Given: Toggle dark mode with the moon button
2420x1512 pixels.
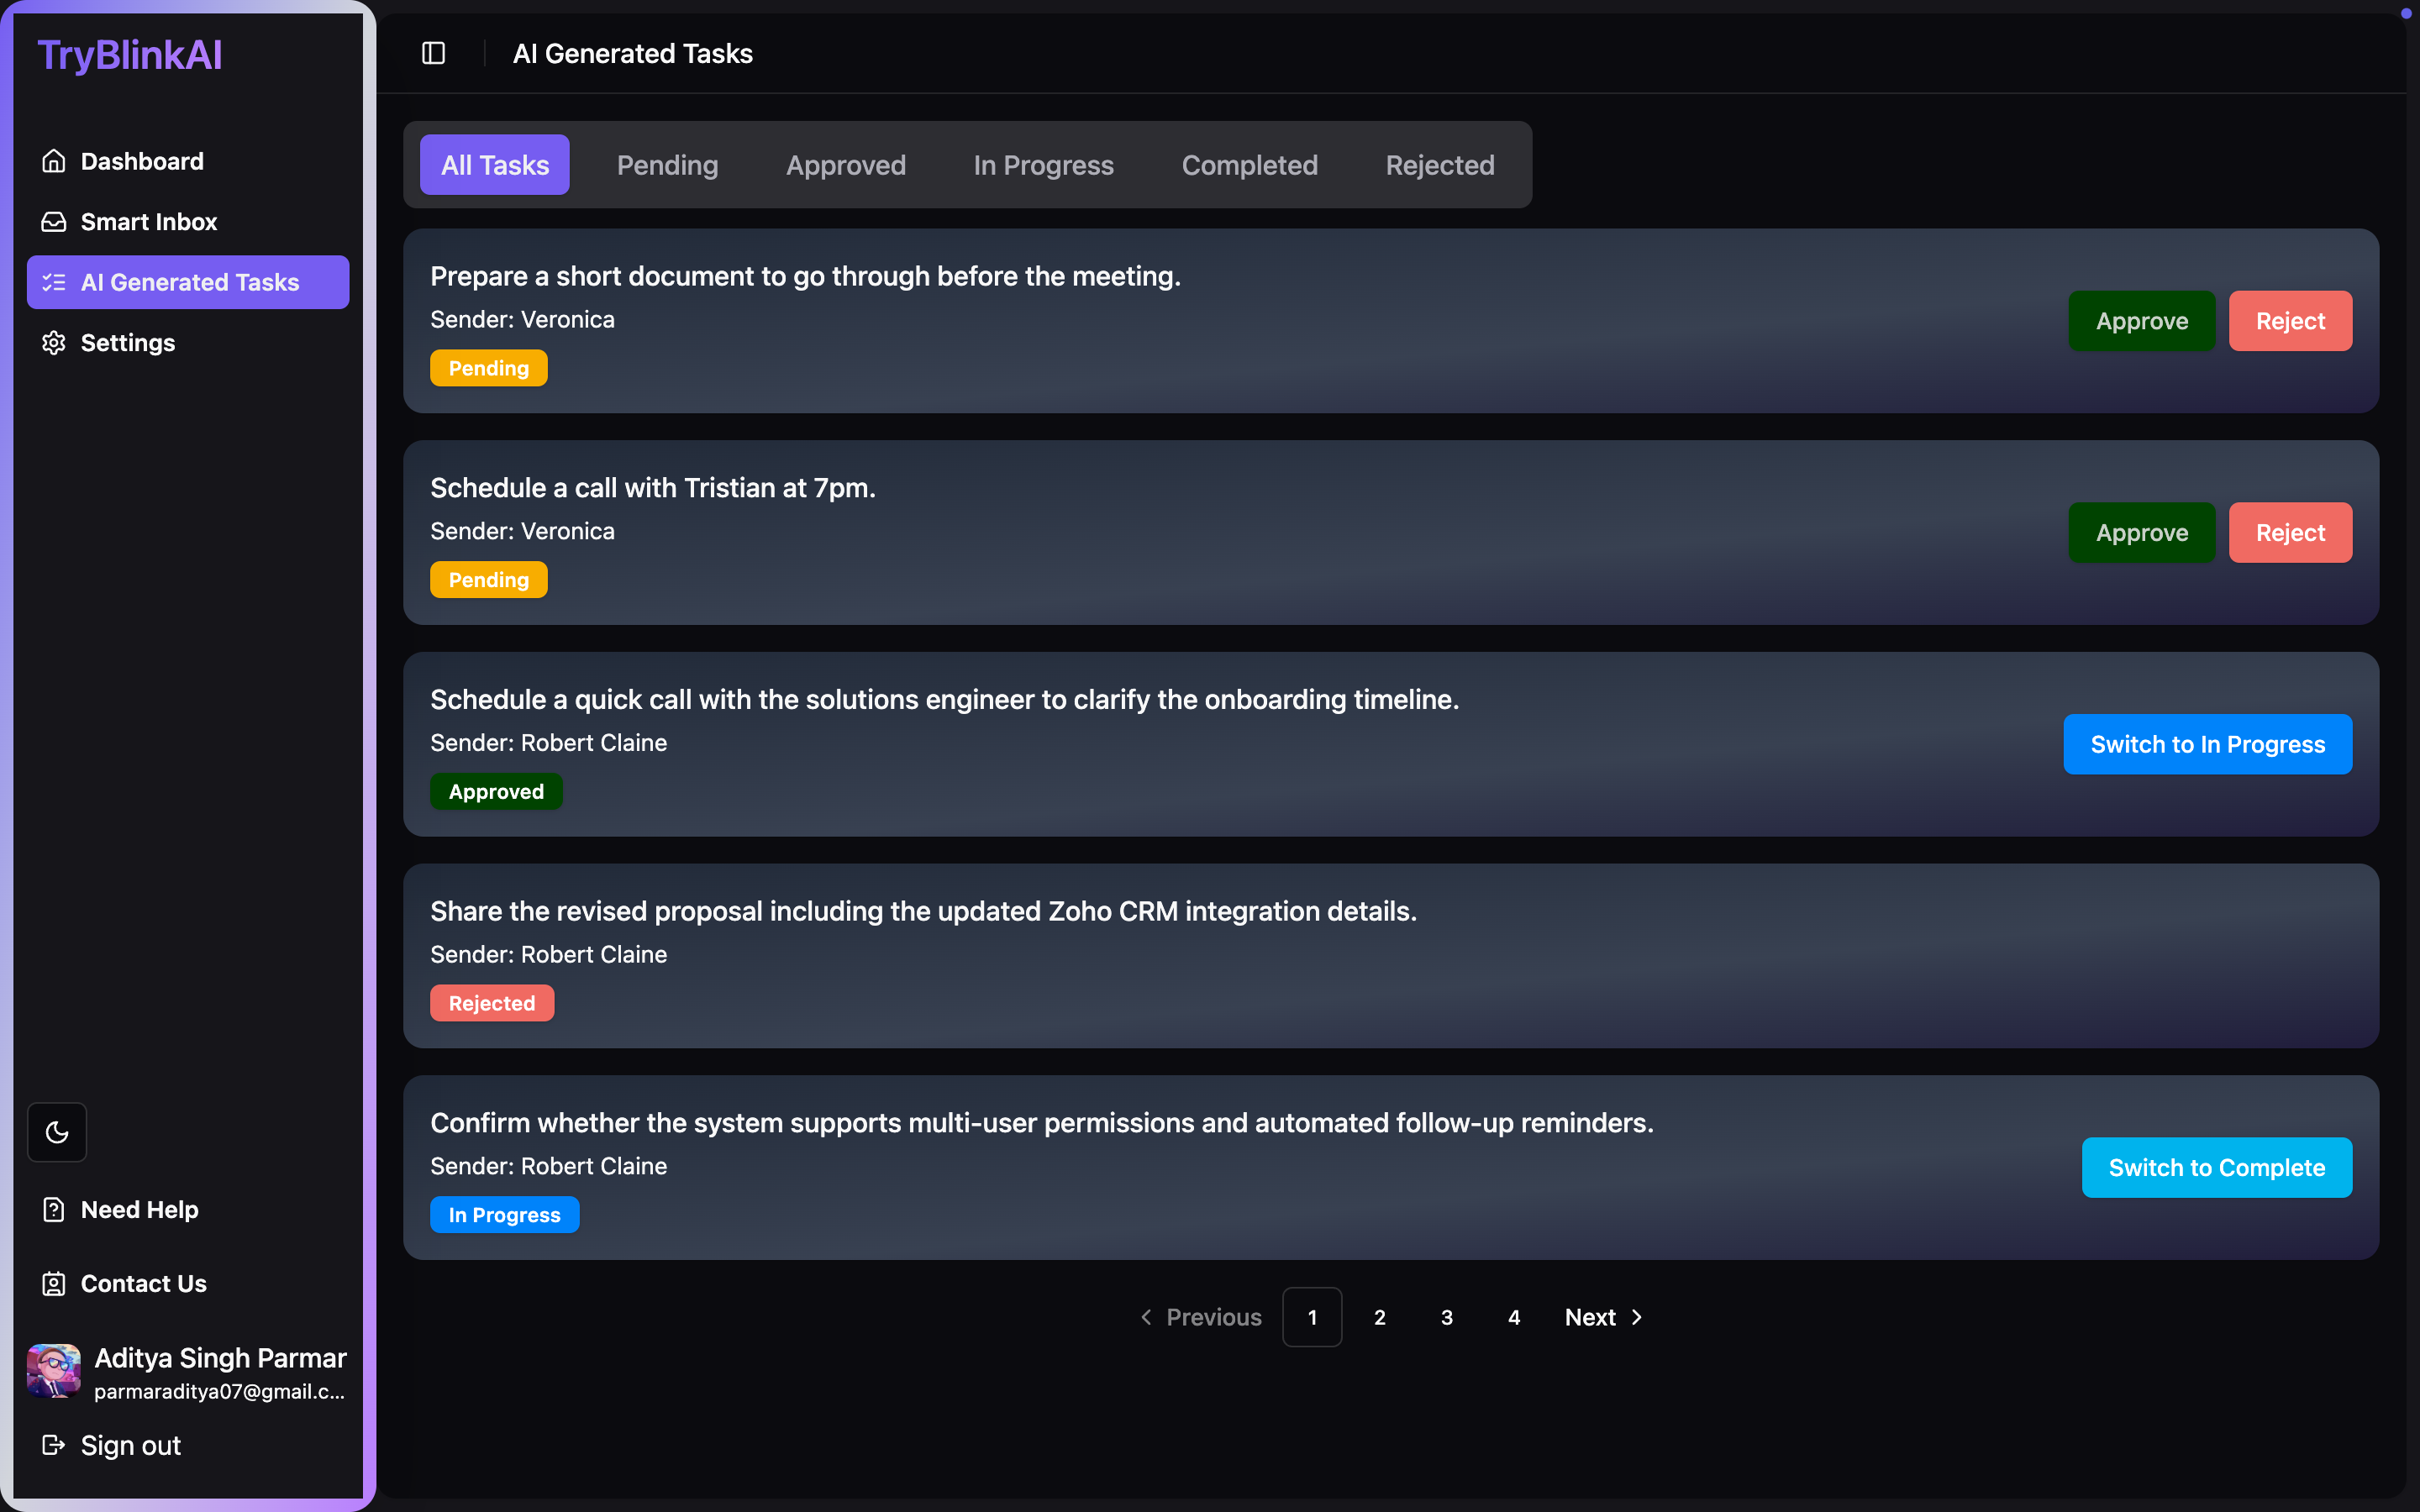Looking at the screenshot, I should (57, 1132).
